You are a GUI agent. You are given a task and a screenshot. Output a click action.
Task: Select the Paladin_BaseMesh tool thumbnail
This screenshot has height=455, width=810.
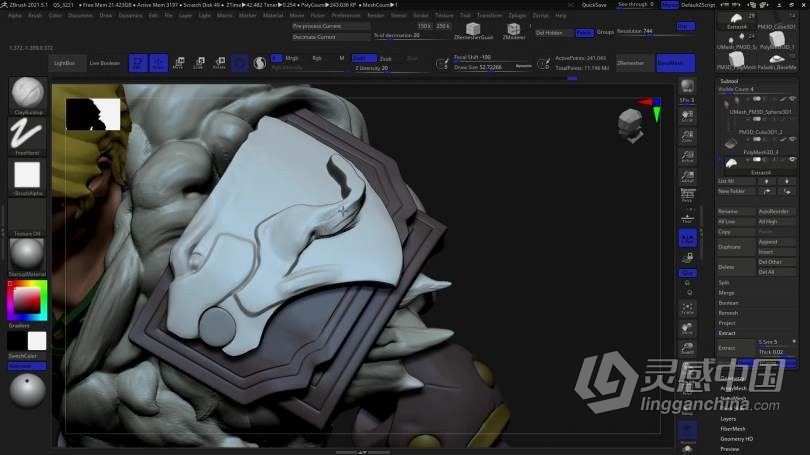pos(776,61)
